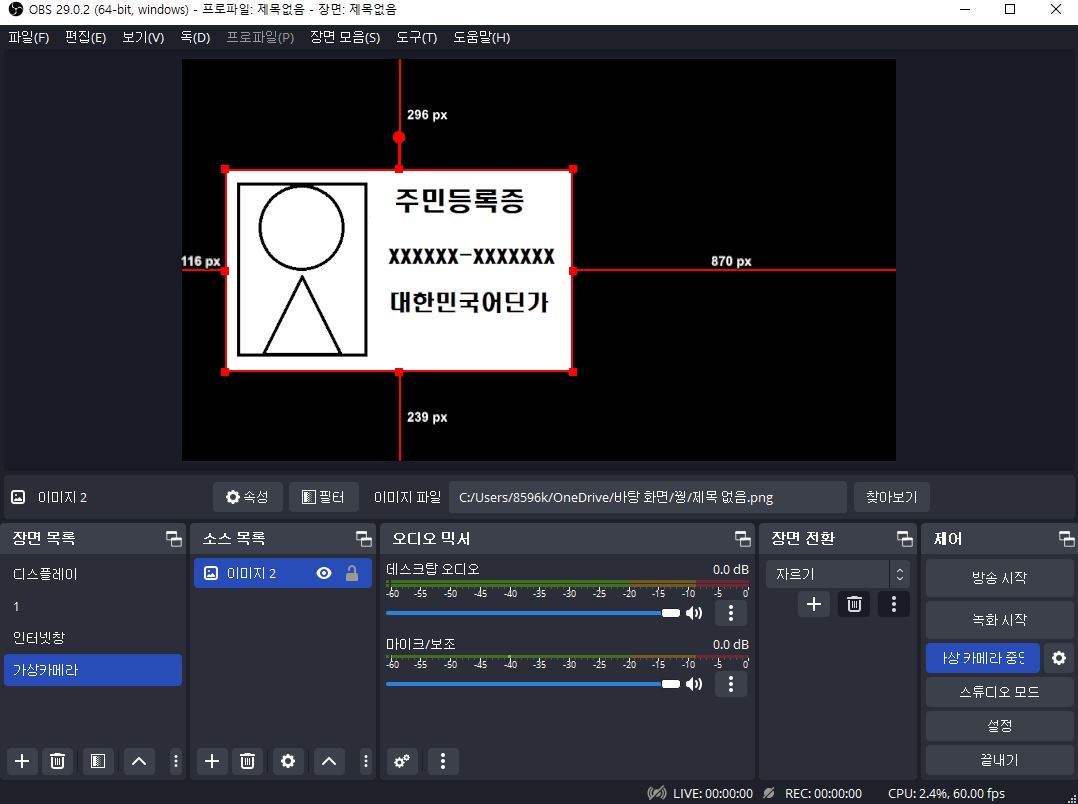Open 도움말(H) menu
The width and height of the screenshot is (1078, 804).
click(x=481, y=37)
